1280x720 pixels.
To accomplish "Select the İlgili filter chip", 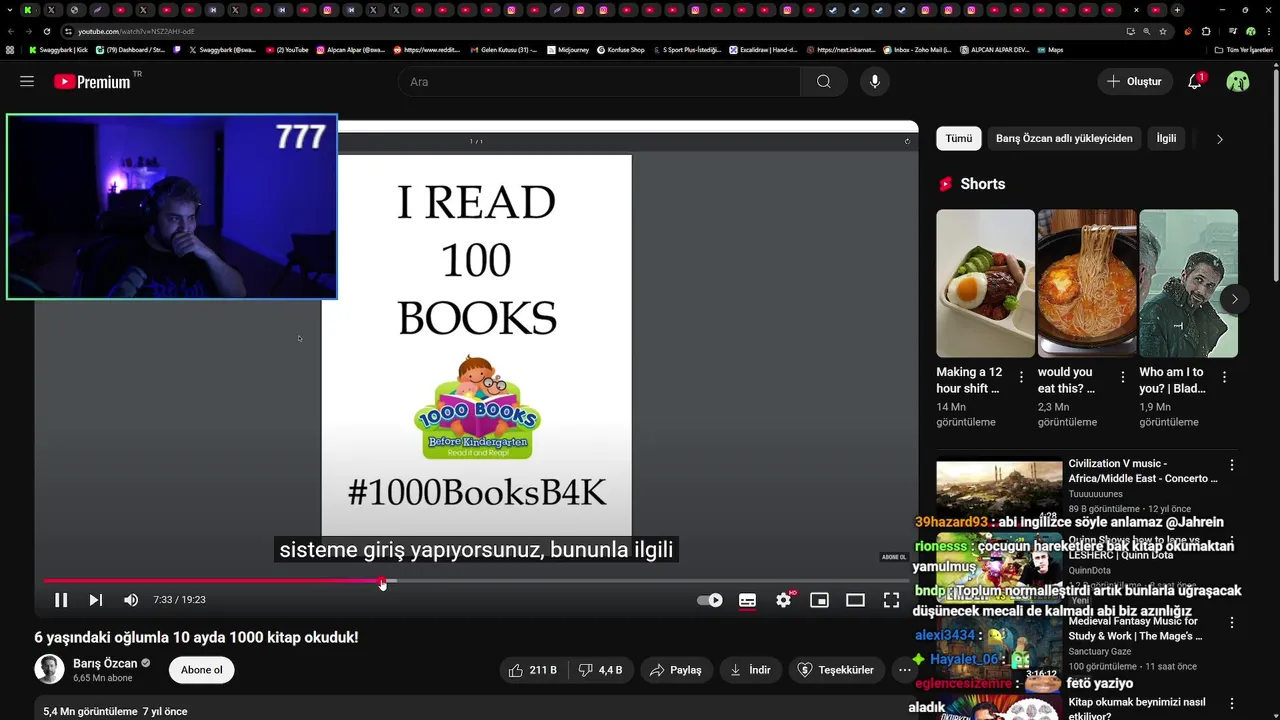I will (x=1166, y=138).
